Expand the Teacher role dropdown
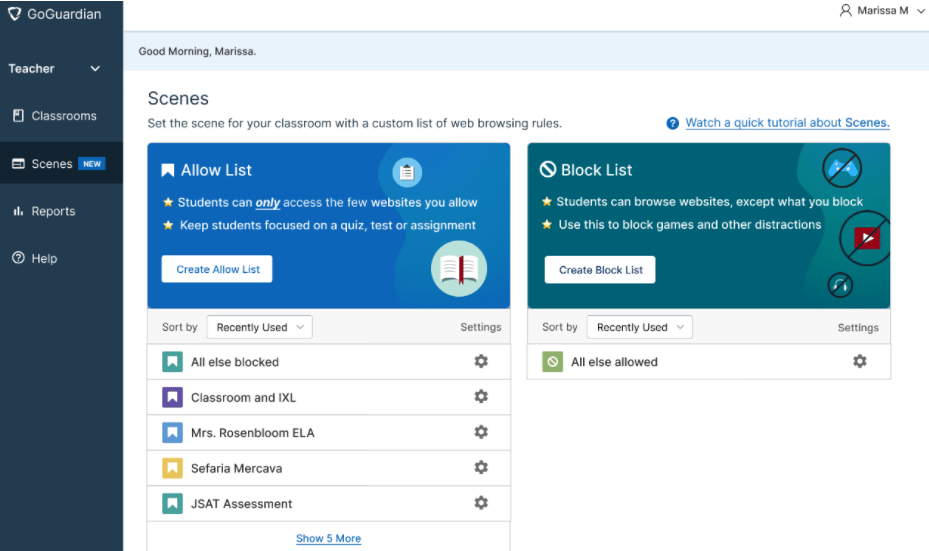 pyautogui.click(x=95, y=69)
